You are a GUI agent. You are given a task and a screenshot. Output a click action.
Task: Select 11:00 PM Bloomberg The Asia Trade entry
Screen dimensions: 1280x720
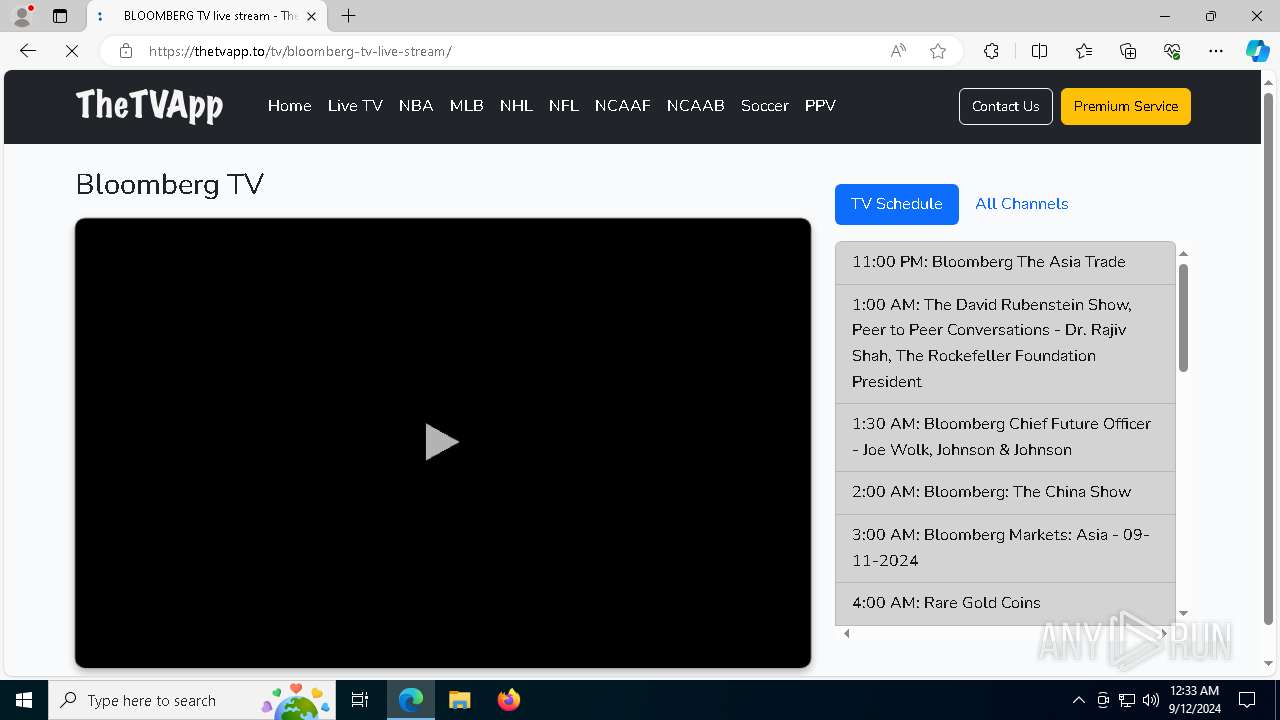point(1005,263)
